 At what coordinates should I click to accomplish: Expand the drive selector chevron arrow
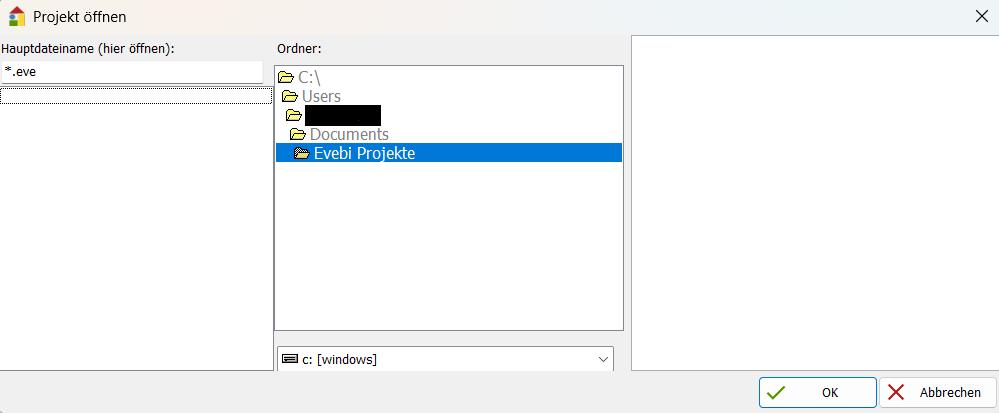pyautogui.click(x=602, y=359)
